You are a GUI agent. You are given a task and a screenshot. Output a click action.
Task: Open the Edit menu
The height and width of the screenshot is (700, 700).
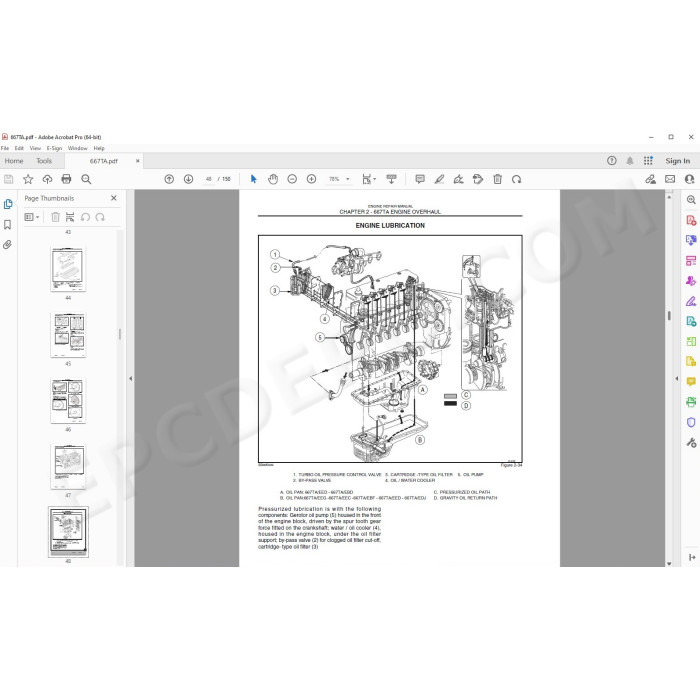(x=19, y=148)
